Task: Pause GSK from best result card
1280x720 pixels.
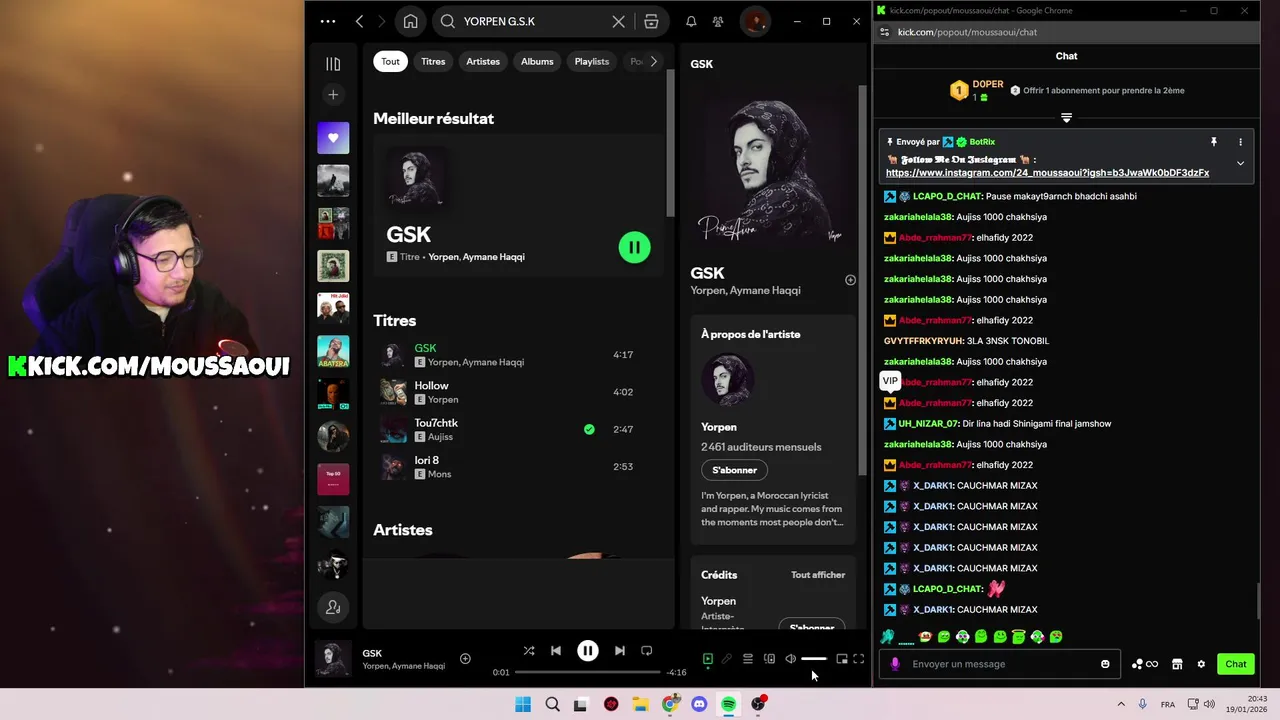Action: (x=634, y=247)
